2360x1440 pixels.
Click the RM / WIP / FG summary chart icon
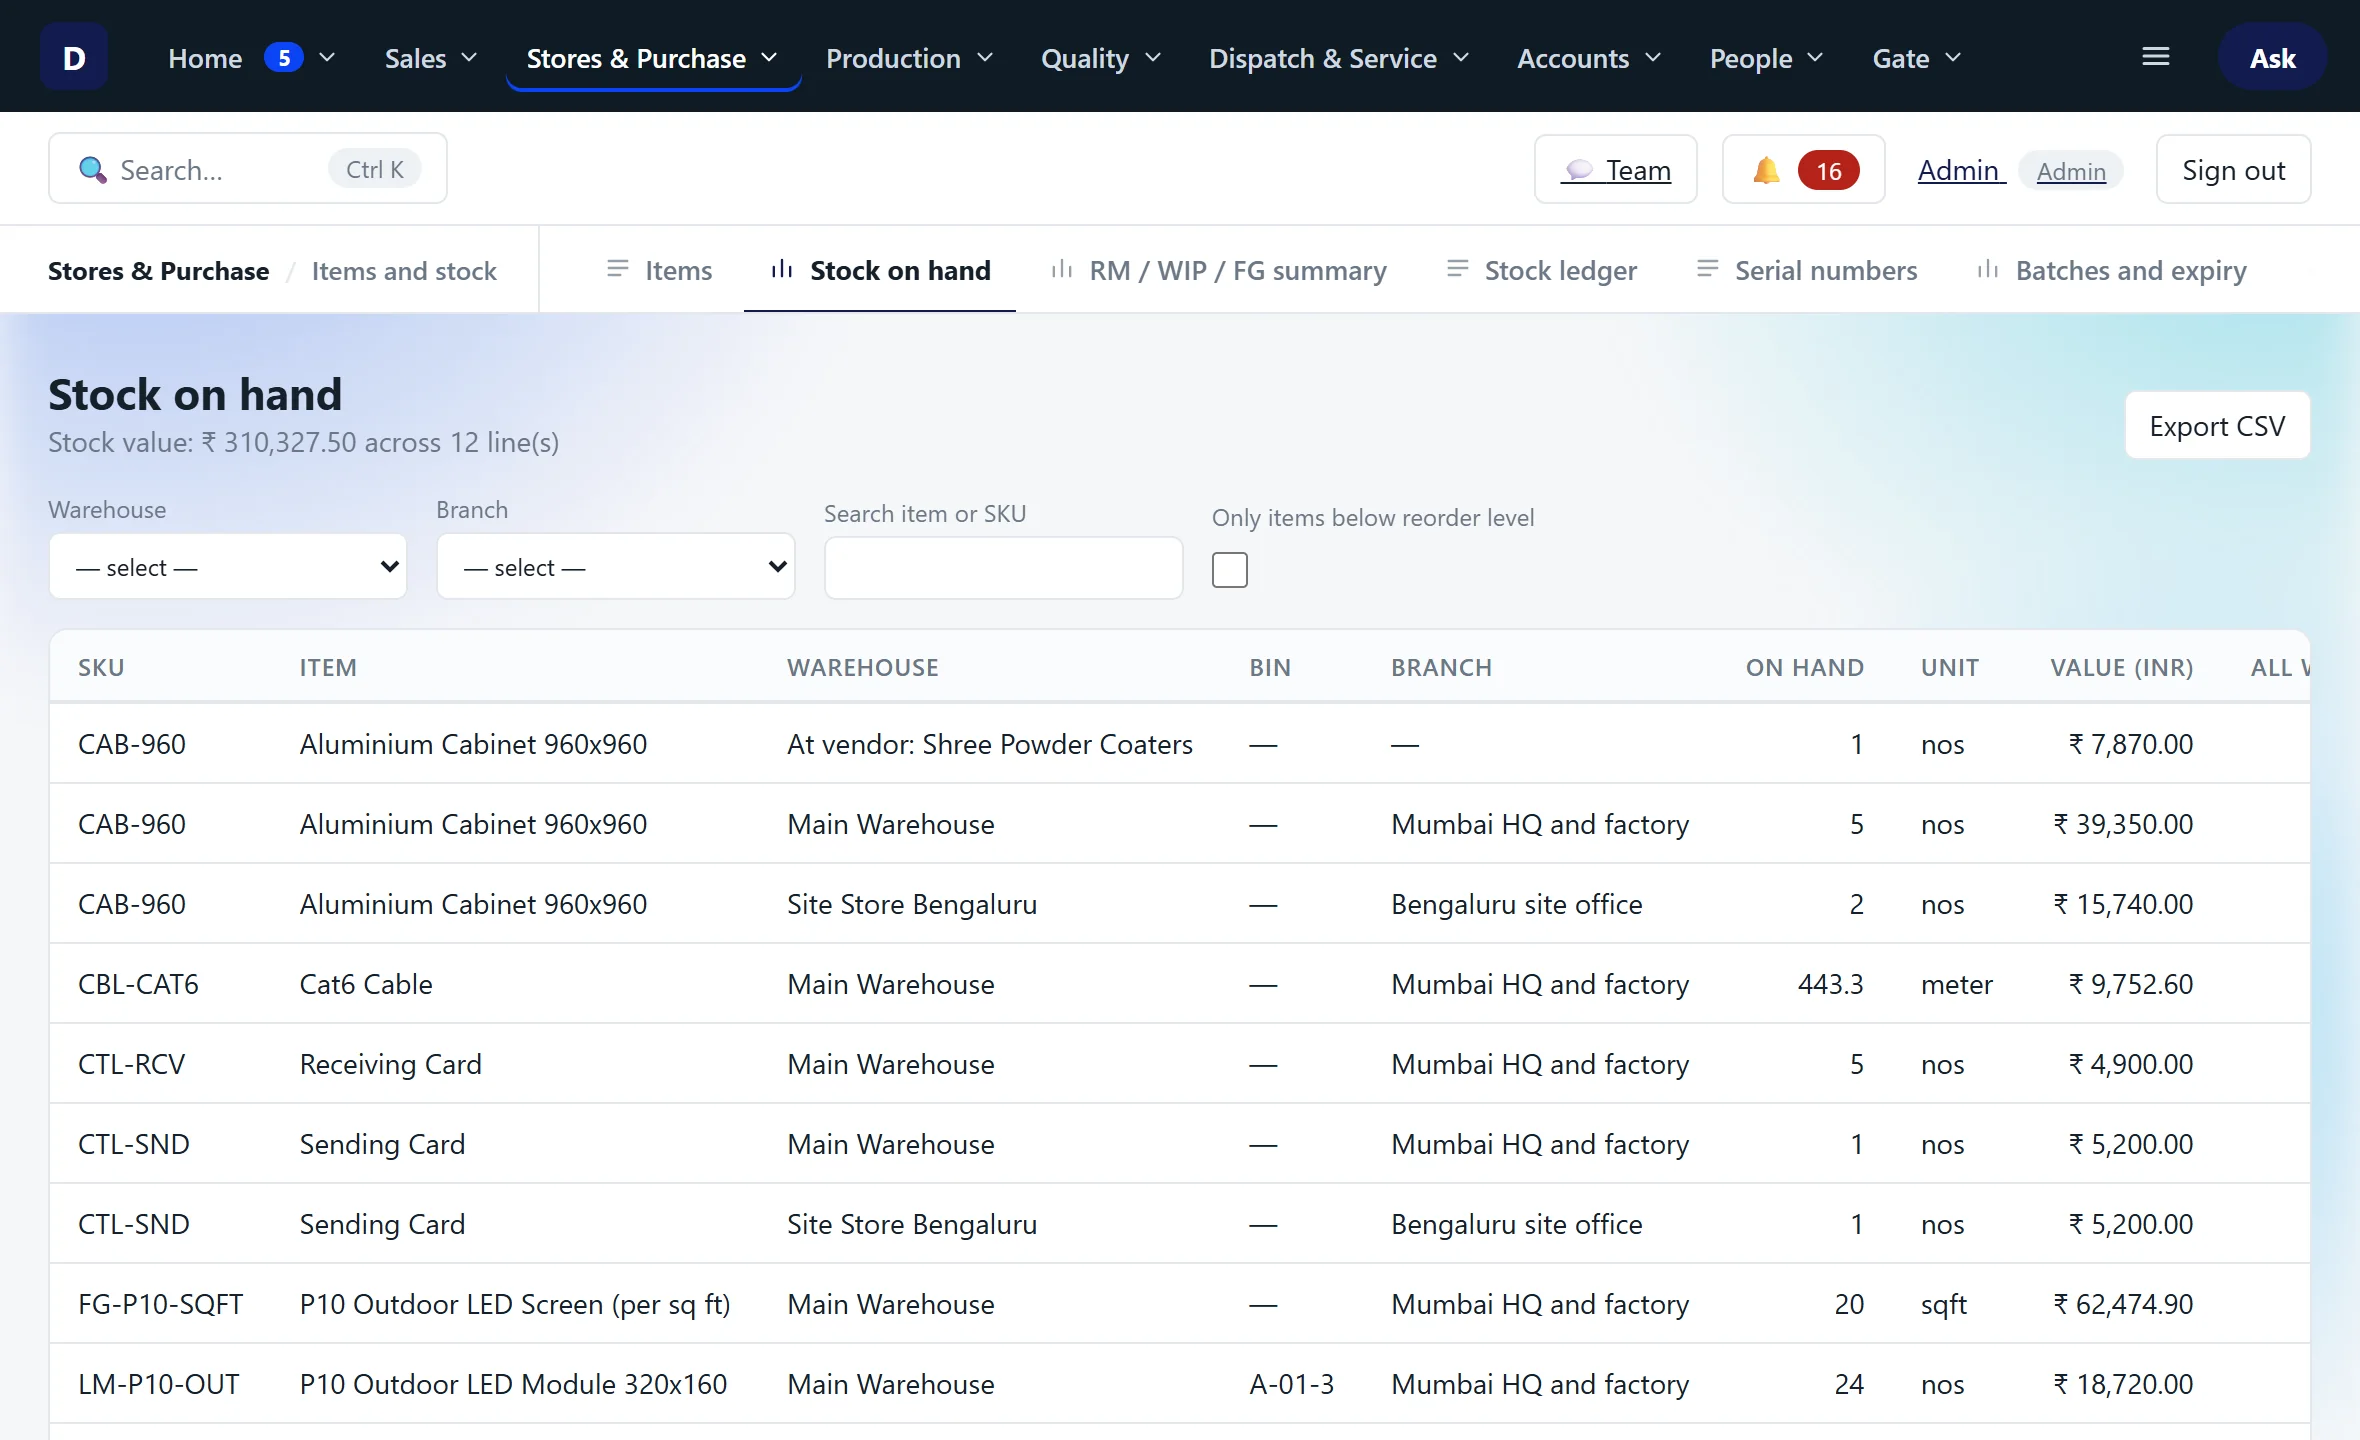point(1062,269)
